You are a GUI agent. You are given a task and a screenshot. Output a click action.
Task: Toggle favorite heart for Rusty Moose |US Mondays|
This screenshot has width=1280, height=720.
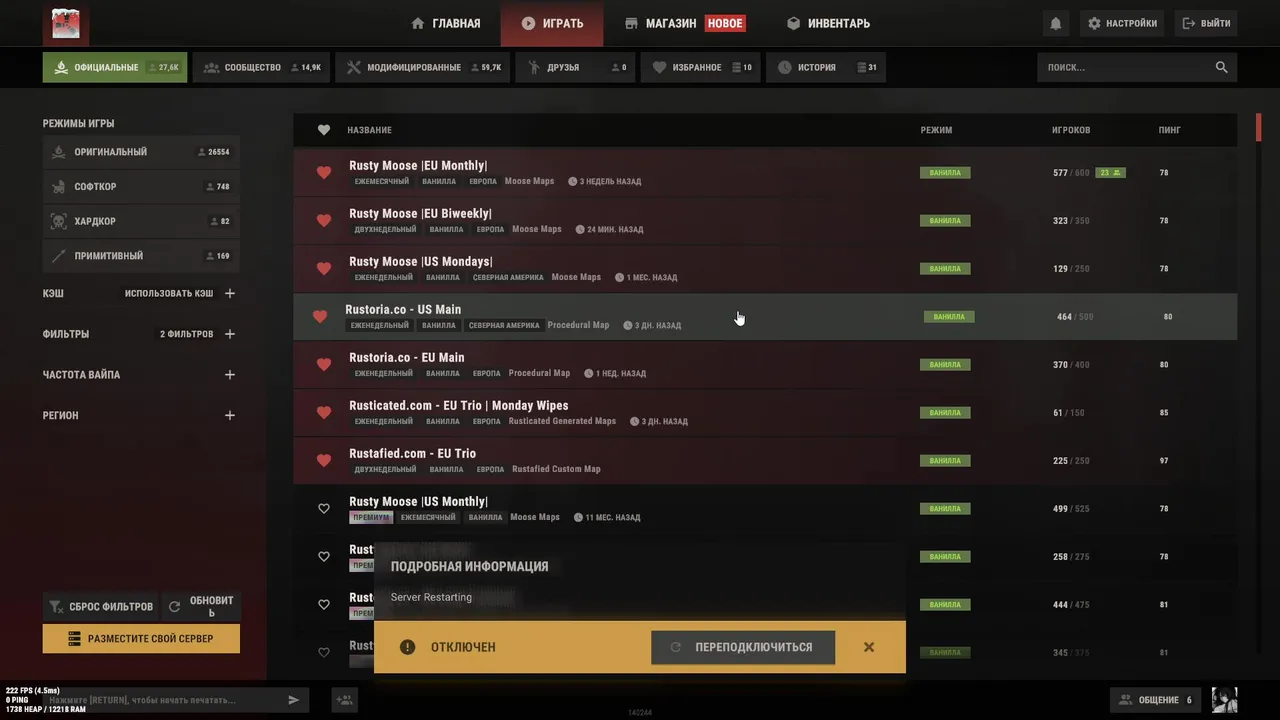click(324, 269)
